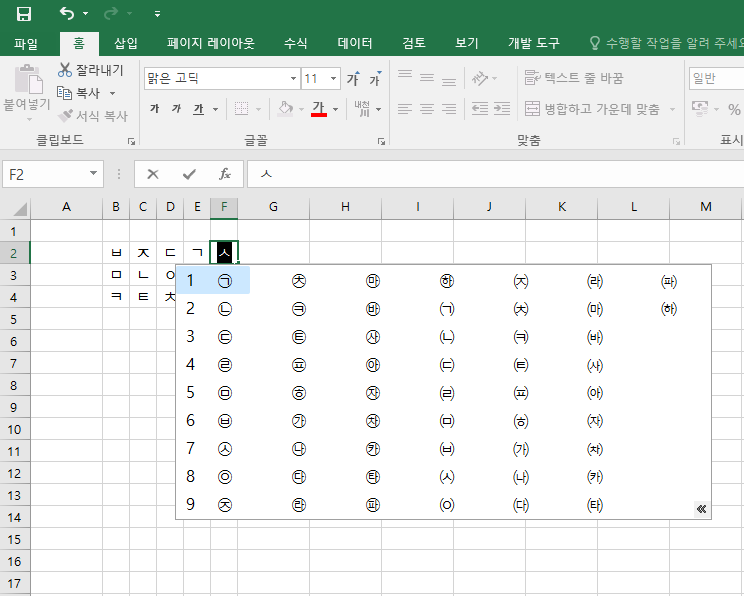This screenshot has height=596, width=744.
Task: Open the 일반 number format dropdown
Action: click(716, 79)
